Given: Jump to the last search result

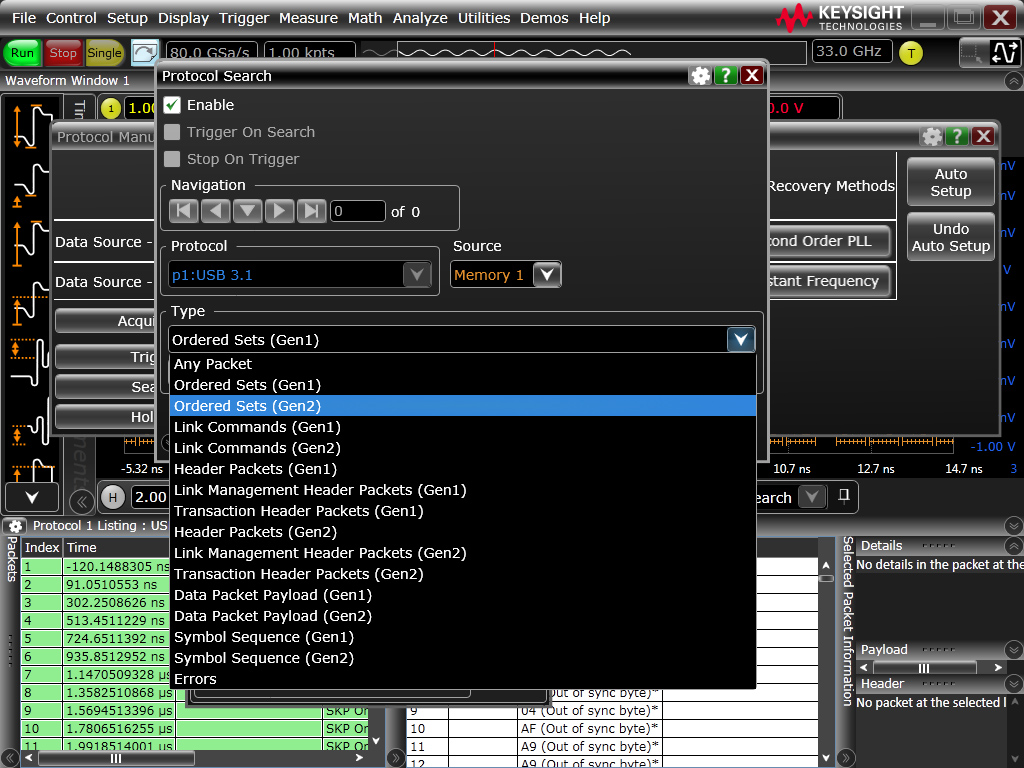Looking at the screenshot, I should pyautogui.click(x=312, y=211).
